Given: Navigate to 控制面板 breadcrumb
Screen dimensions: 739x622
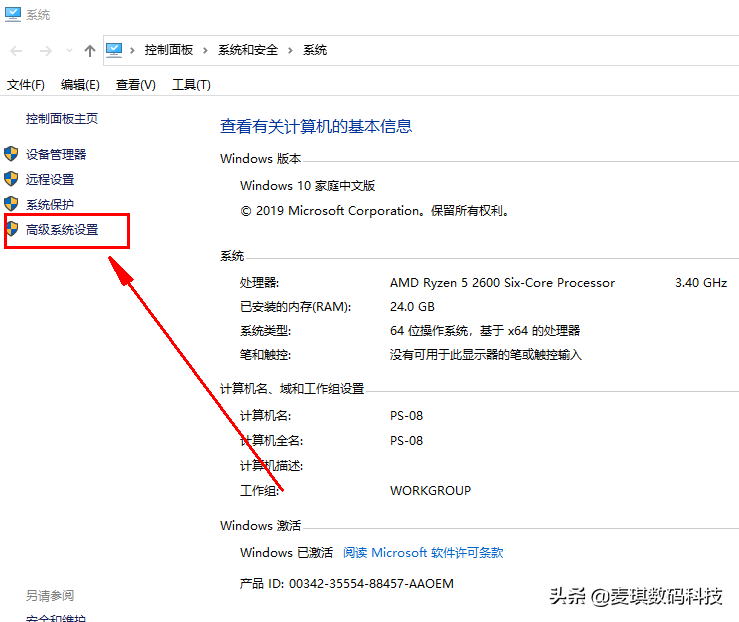Looking at the screenshot, I should (169, 50).
